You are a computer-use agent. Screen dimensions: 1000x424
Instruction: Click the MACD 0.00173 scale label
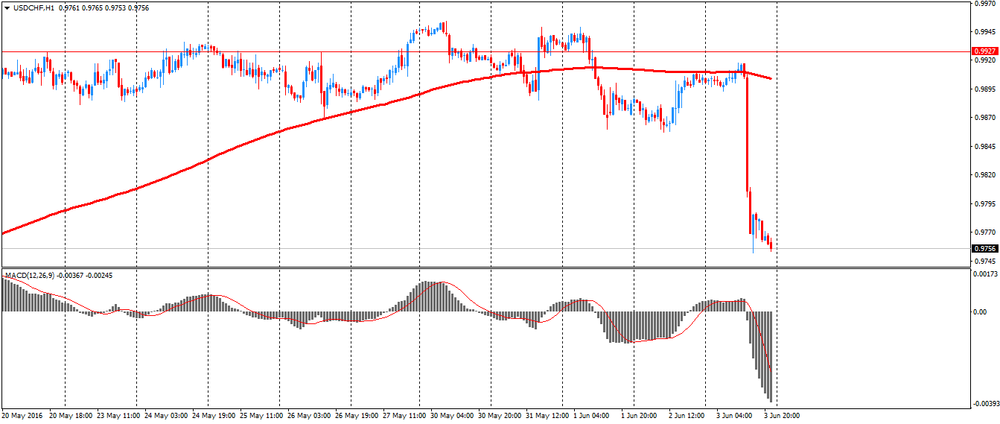click(984, 274)
